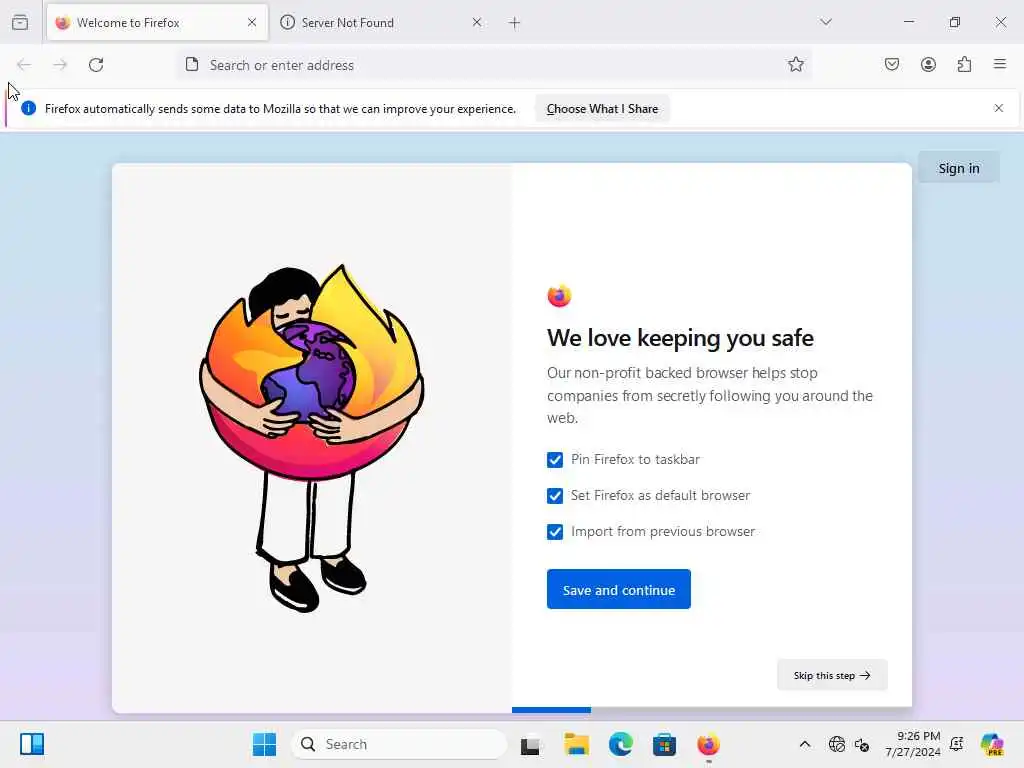Screen dimensions: 1024x768
Task: Click Save and continue
Action: coord(618,590)
